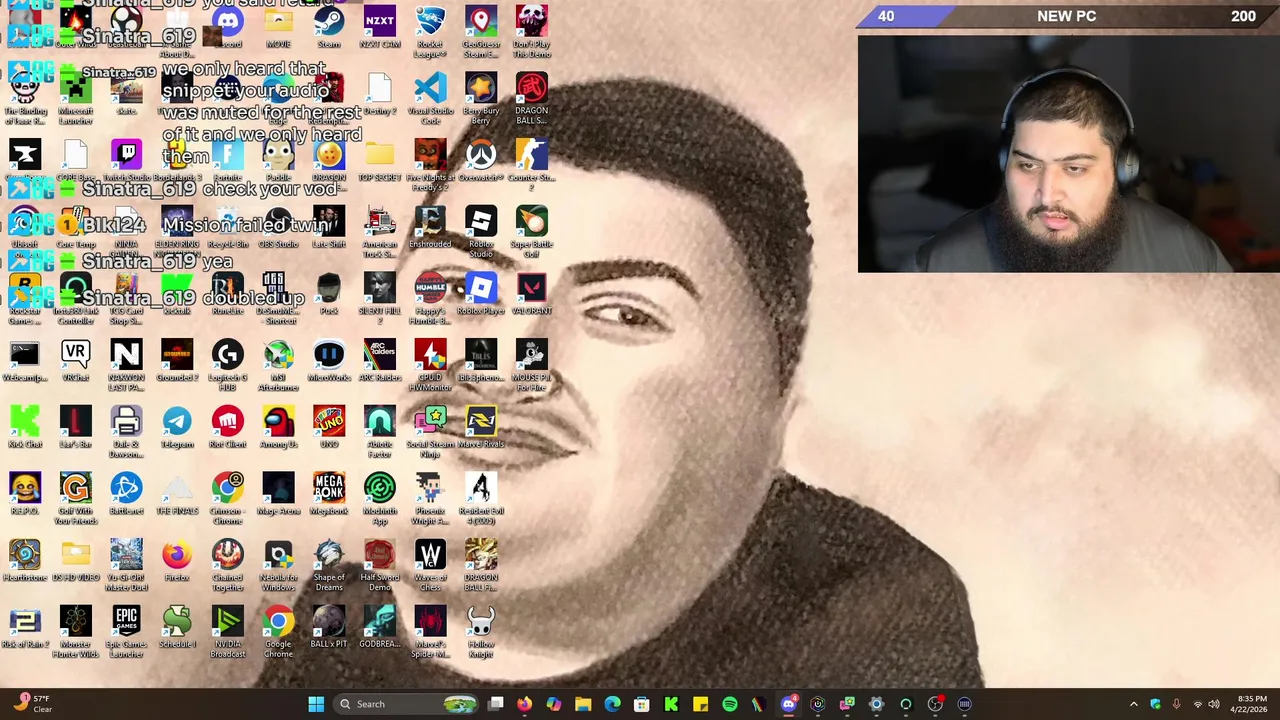Click the taskbar Search box
This screenshot has width=1280, height=720.
(x=406, y=704)
